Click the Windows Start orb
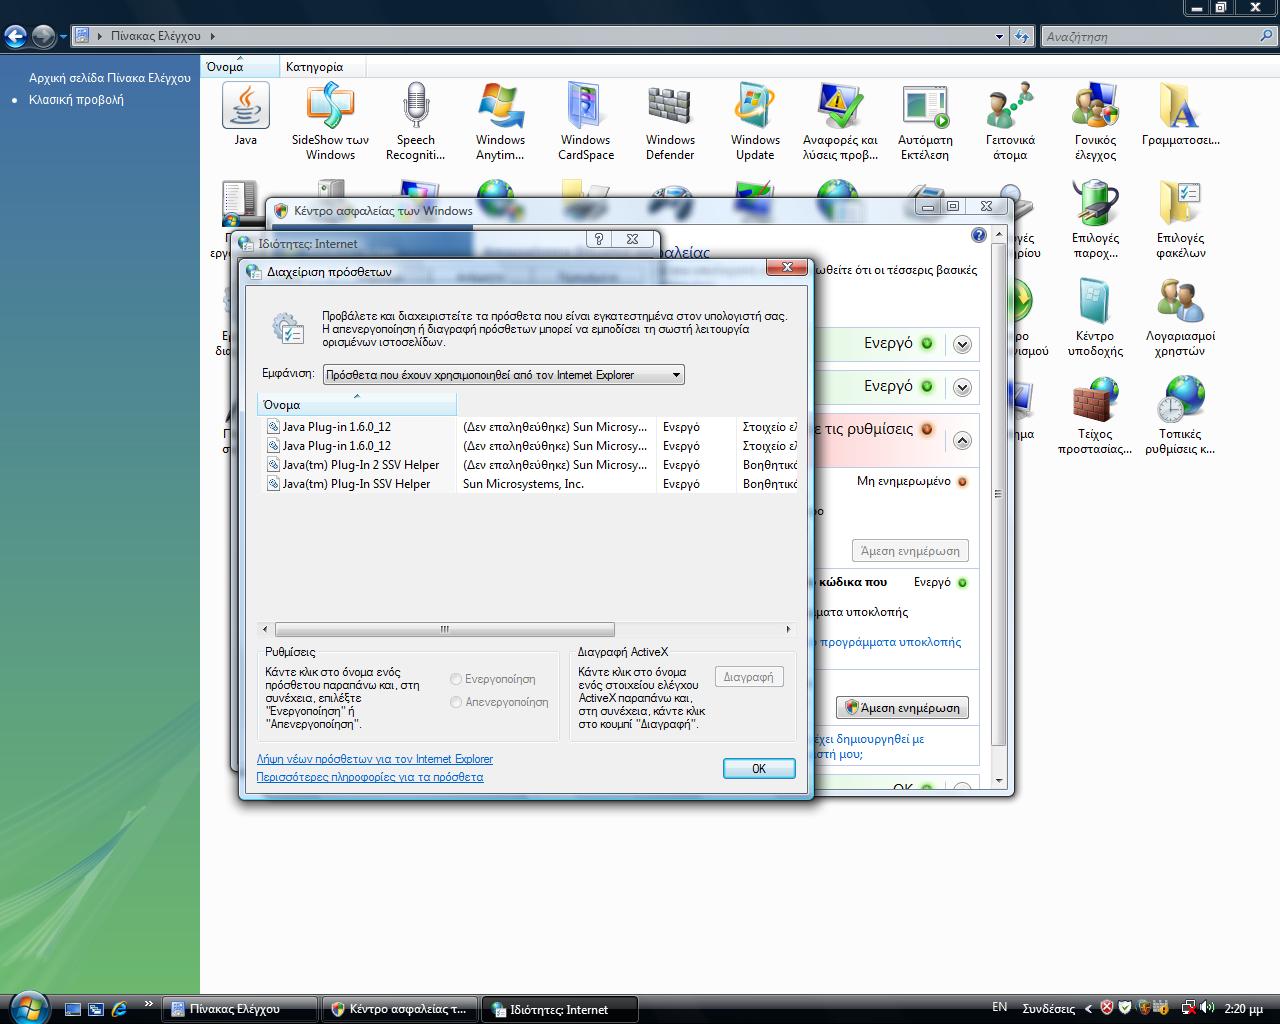This screenshot has height=1024, width=1280. coord(27,1006)
